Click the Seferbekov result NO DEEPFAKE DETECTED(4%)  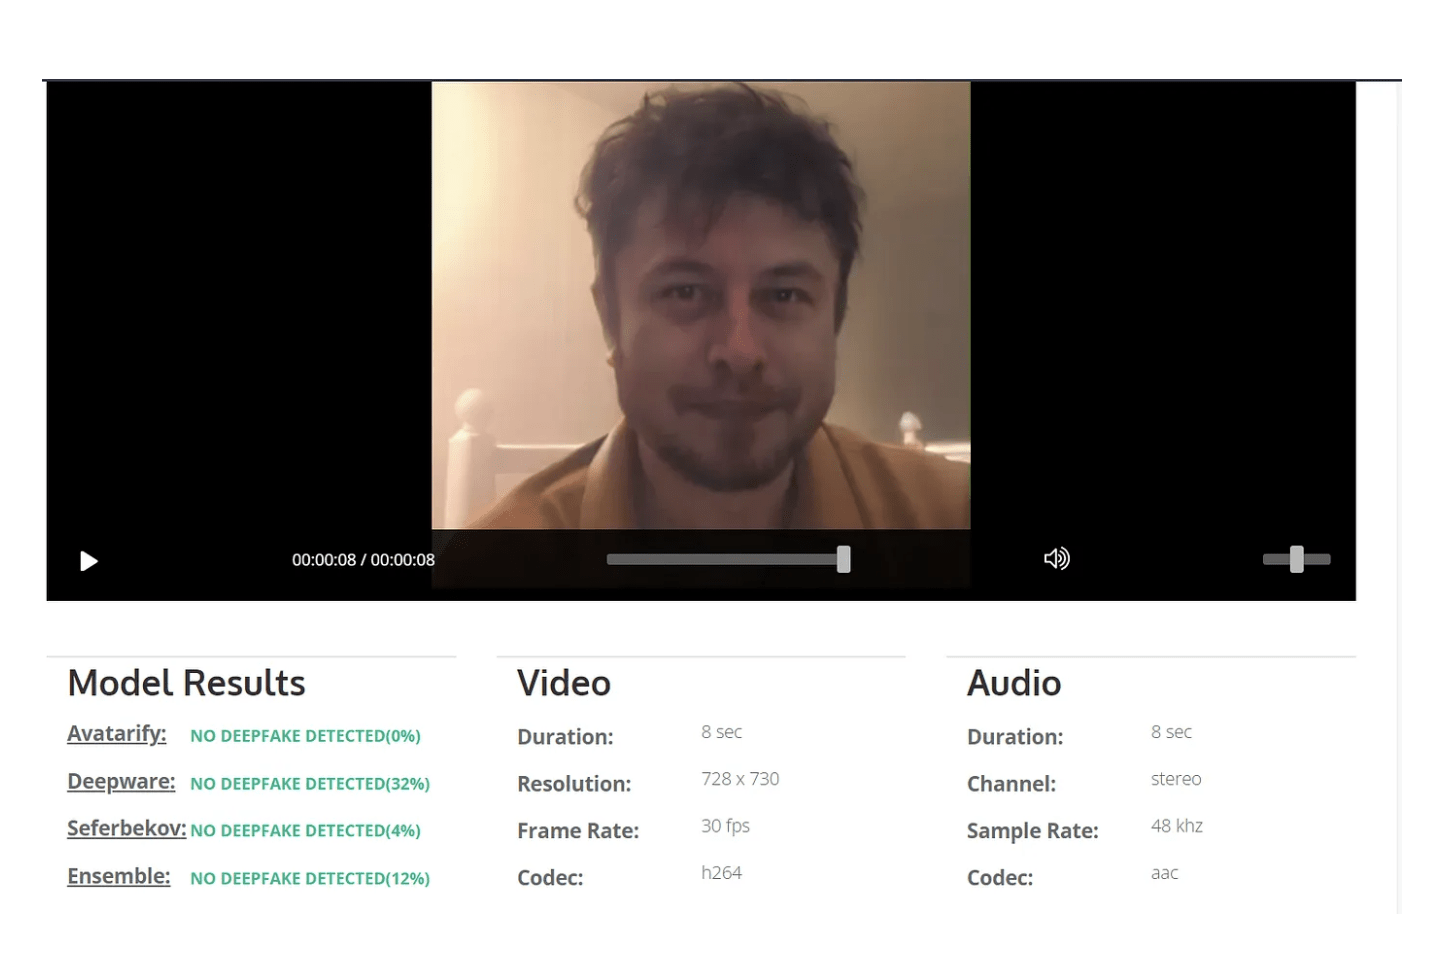[305, 831]
